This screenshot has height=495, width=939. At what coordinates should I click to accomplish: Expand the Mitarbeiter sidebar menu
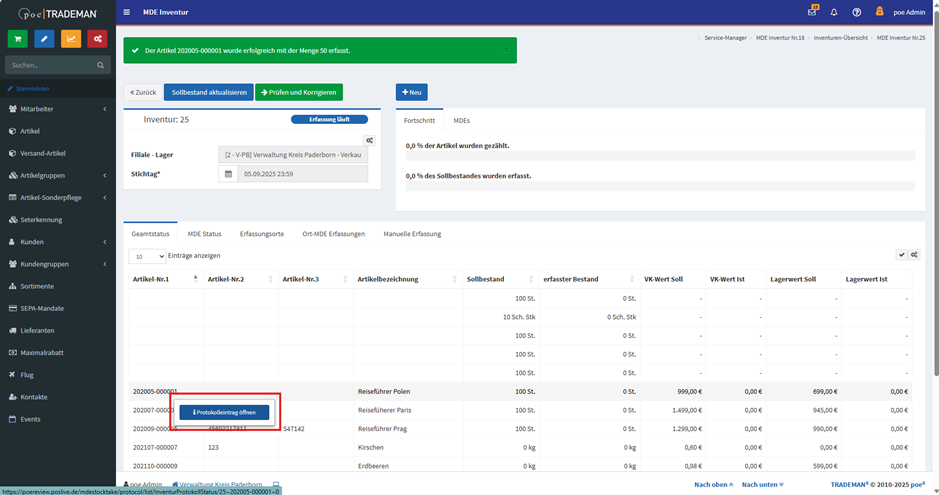click(x=58, y=109)
